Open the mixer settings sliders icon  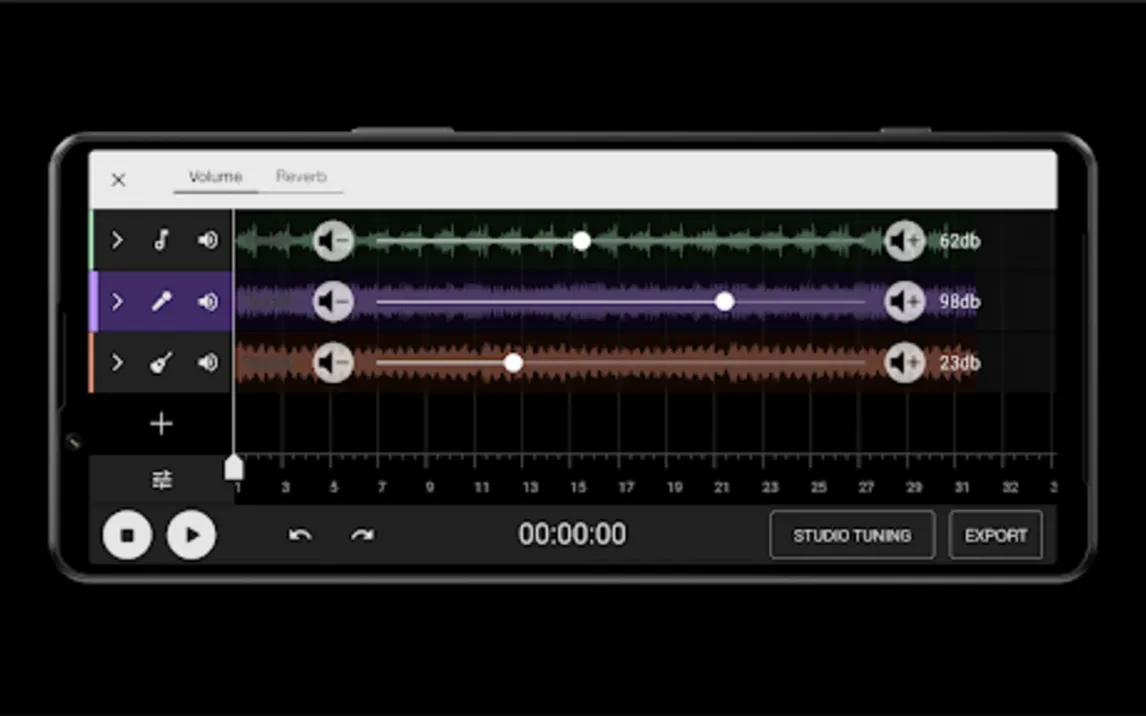click(161, 481)
